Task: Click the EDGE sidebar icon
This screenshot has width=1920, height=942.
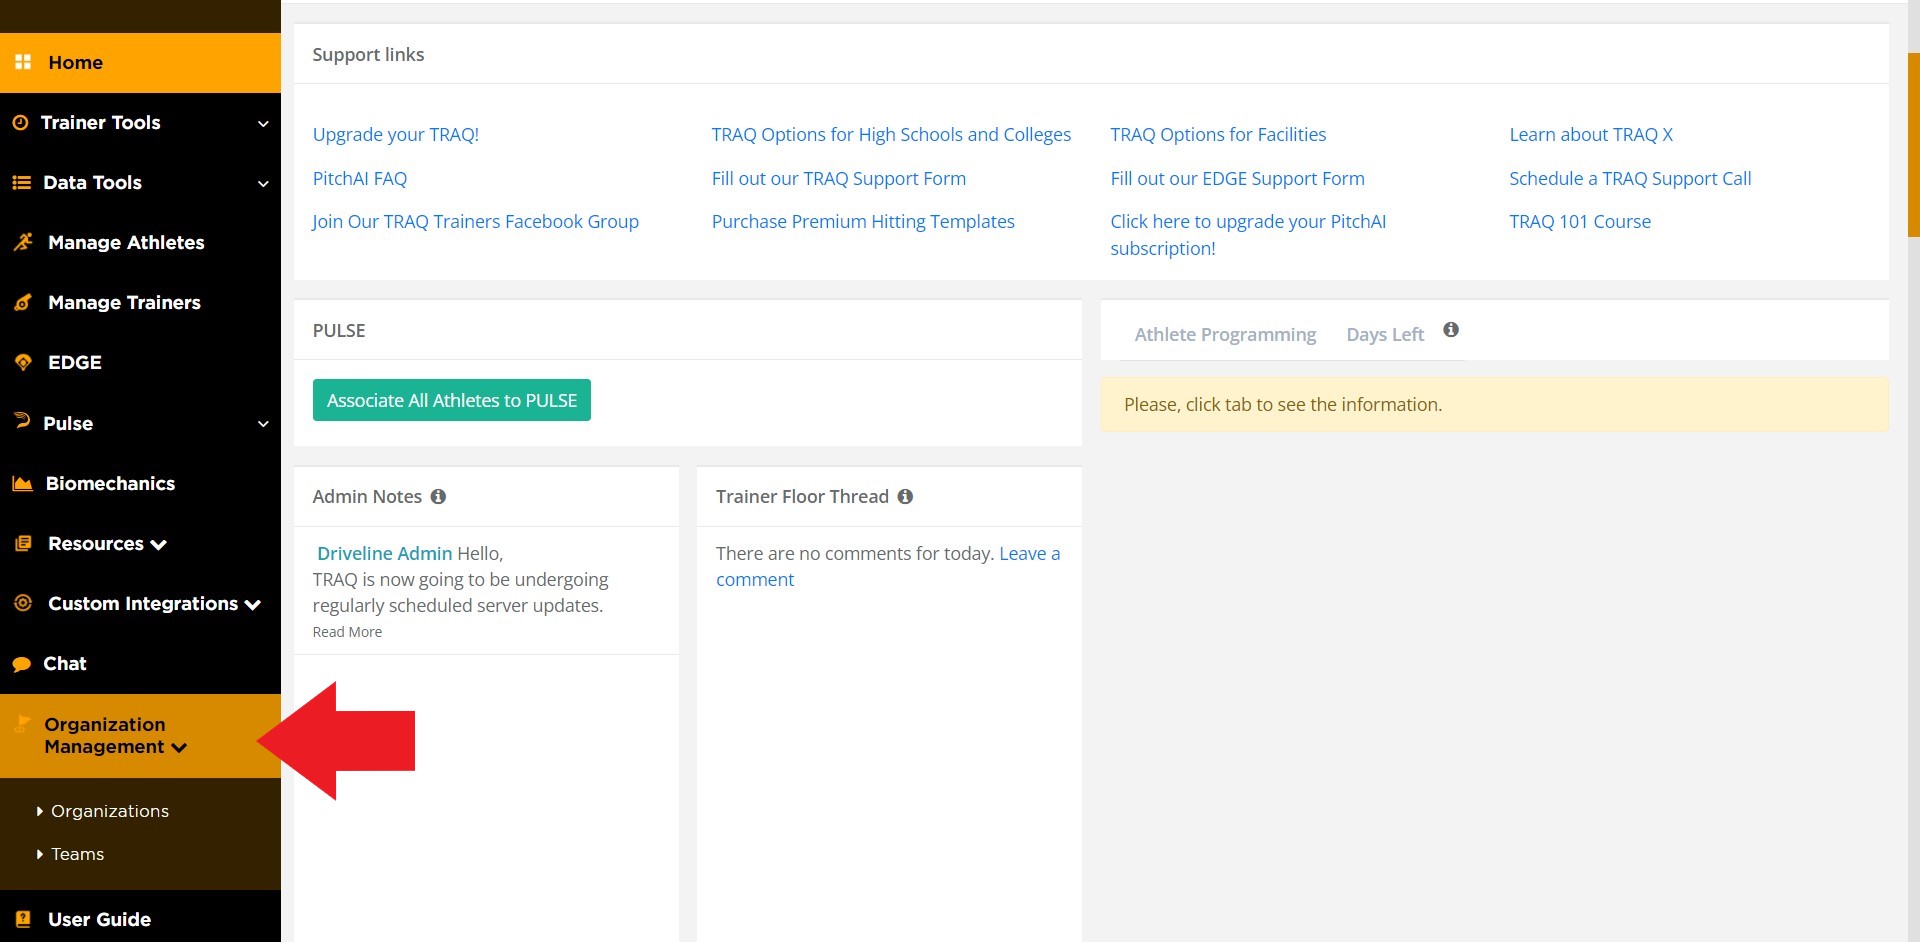Action: (23, 362)
